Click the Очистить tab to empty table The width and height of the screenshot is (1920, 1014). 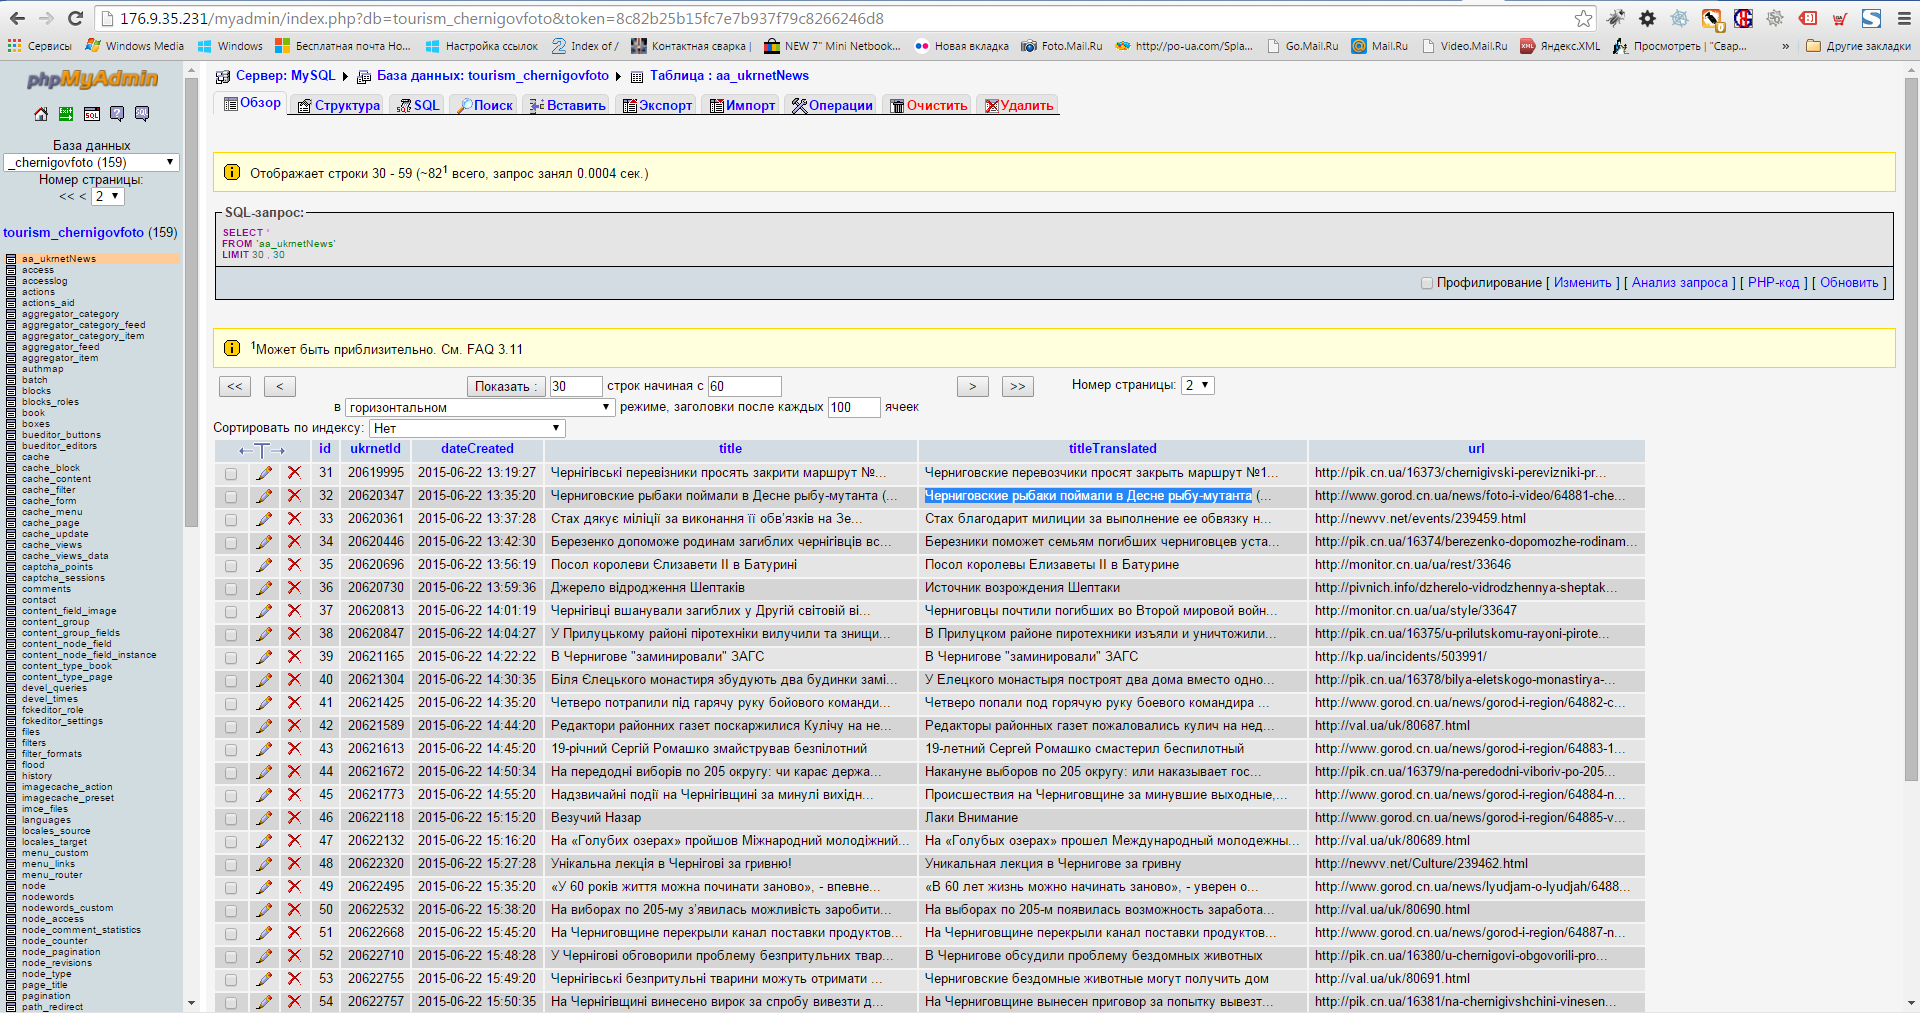click(929, 105)
